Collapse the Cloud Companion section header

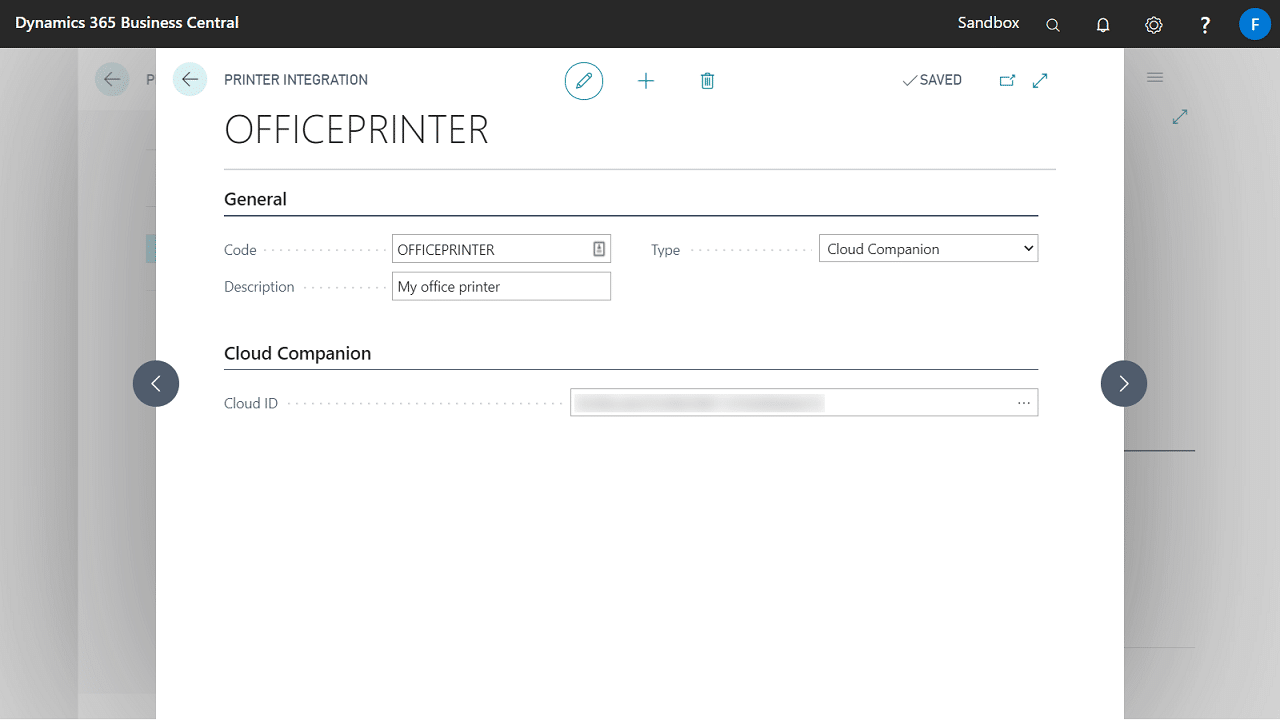tap(298, 353)
